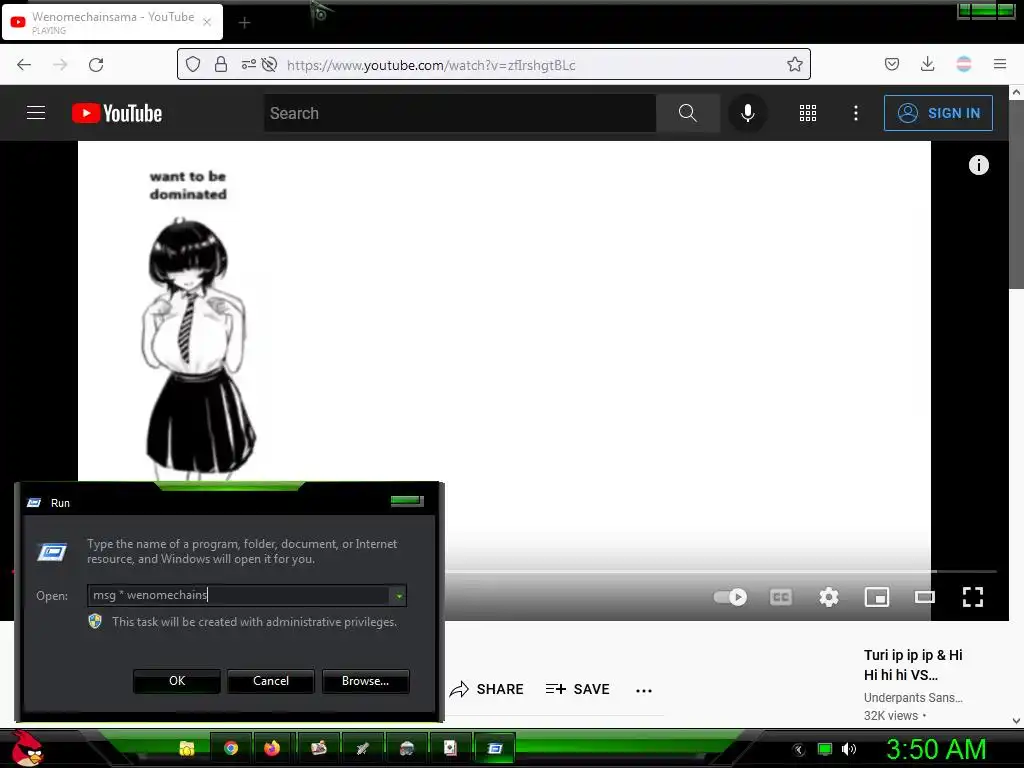The width and height of the screenshot is (1024, 768).
Task: Close the Wenomechainsama YouTube tab
Action: point(207,22)
